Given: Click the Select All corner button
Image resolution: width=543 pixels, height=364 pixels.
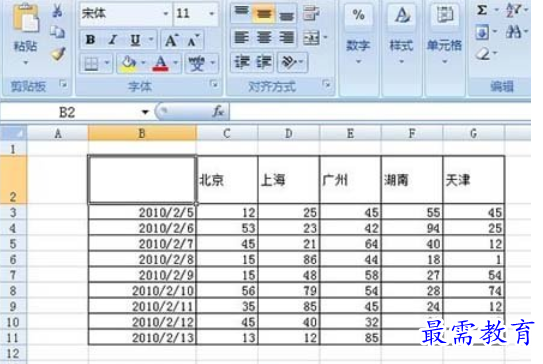Looking at the screenshot, I should 13,133.
